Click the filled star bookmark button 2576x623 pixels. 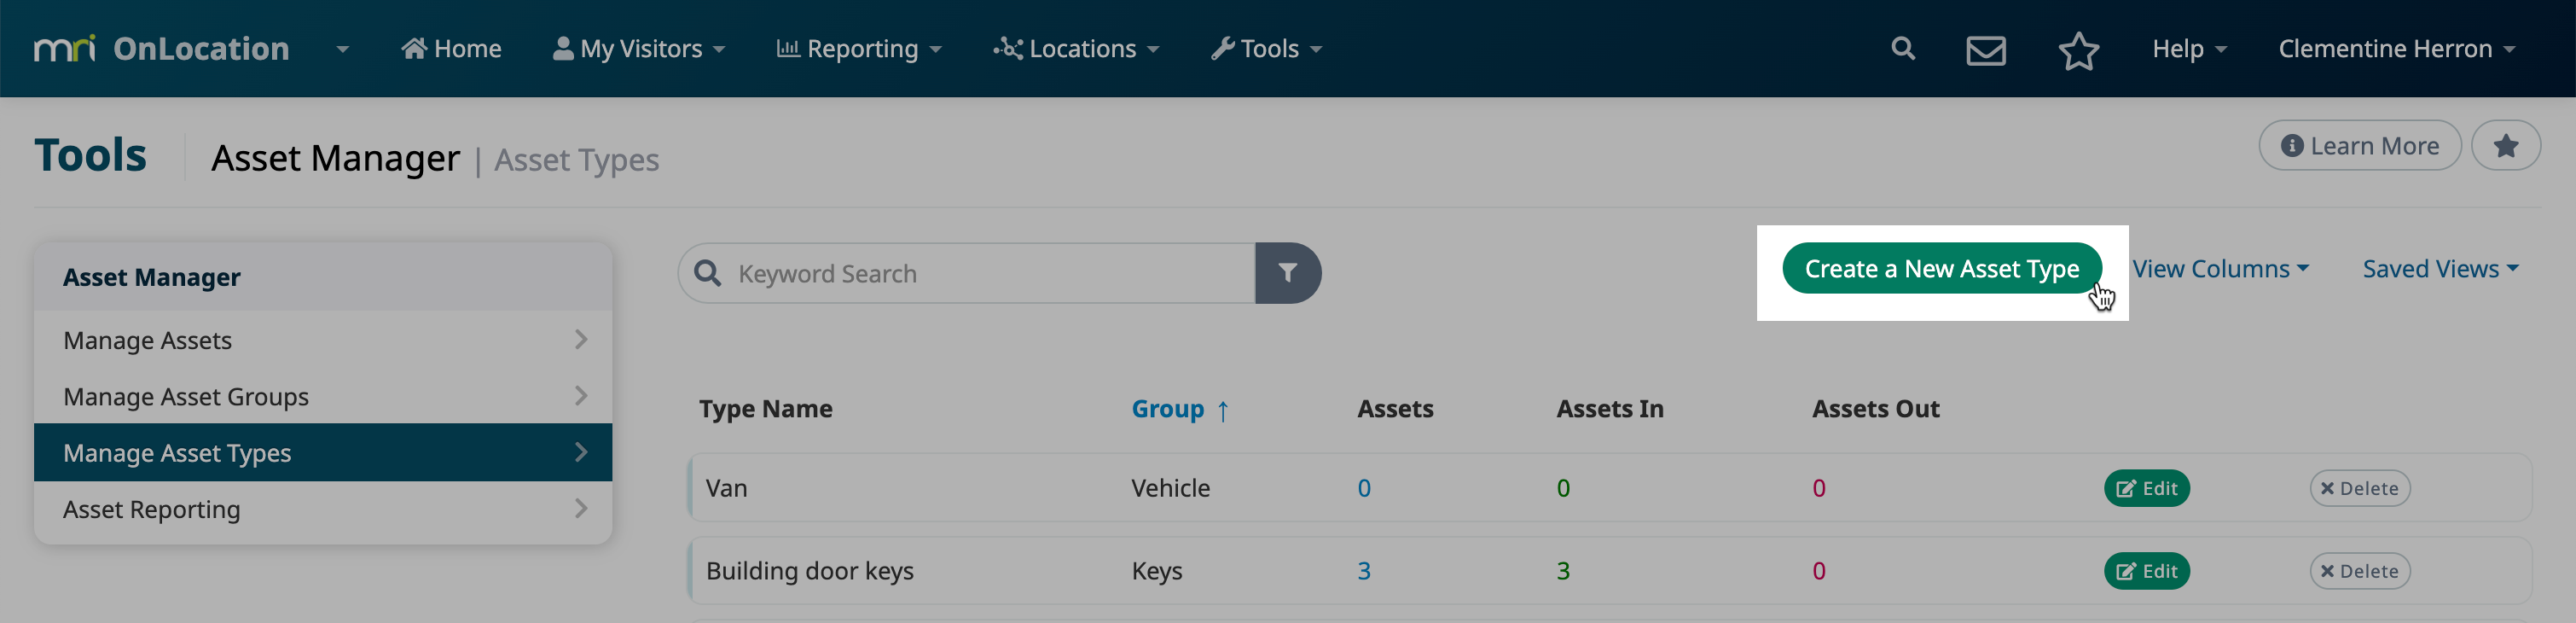coord(2505,146)
